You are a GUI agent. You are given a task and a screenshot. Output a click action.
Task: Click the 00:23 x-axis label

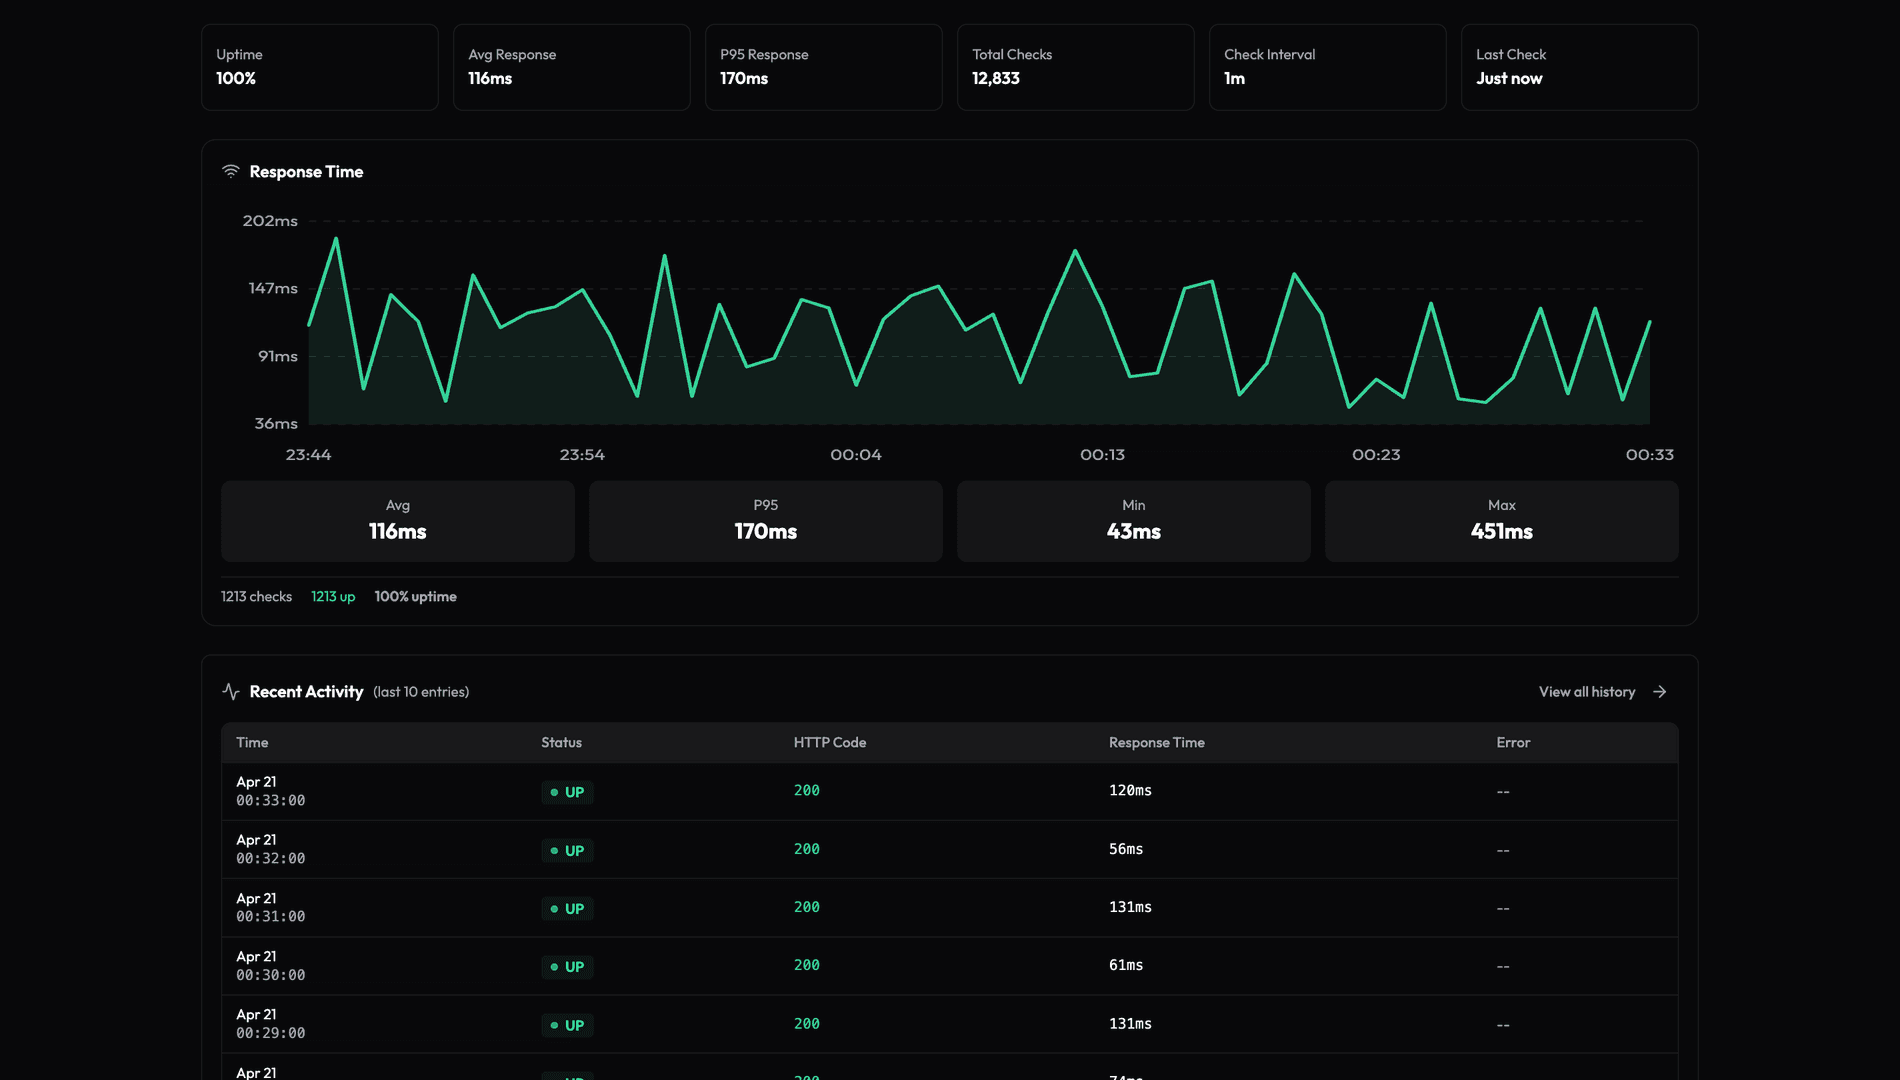[x=1377, y=455]
